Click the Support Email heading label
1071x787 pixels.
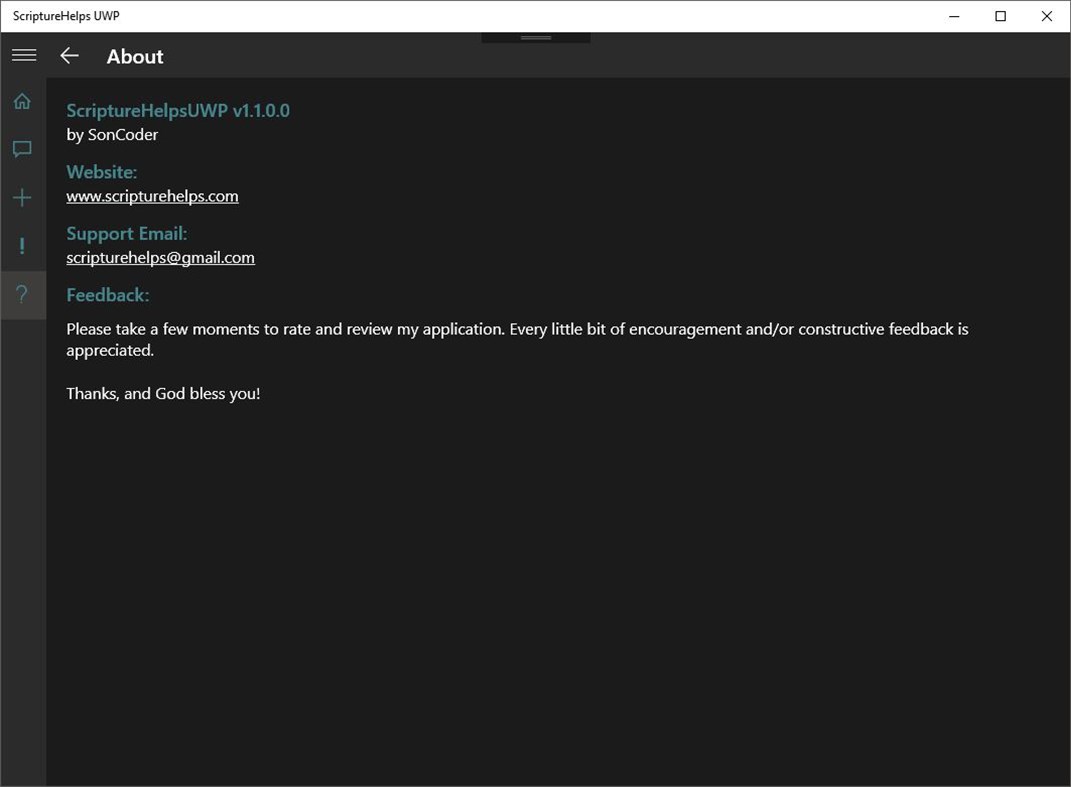(x=126, y=233)
